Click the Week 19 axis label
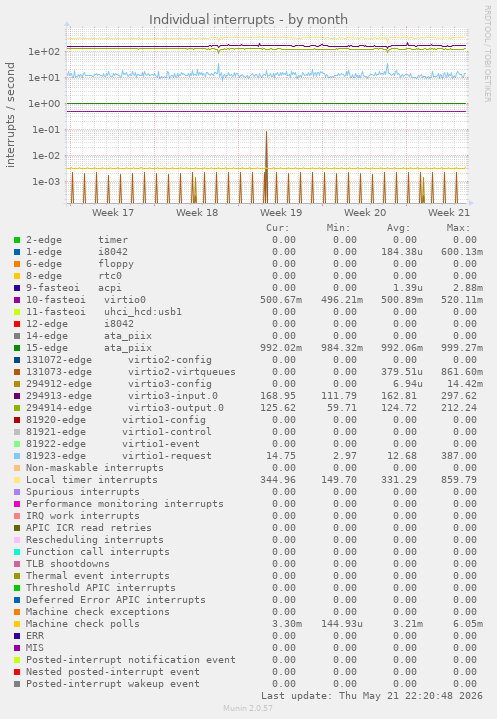Image resolution: width=497 pixels, height=719 pixels. 281,213
